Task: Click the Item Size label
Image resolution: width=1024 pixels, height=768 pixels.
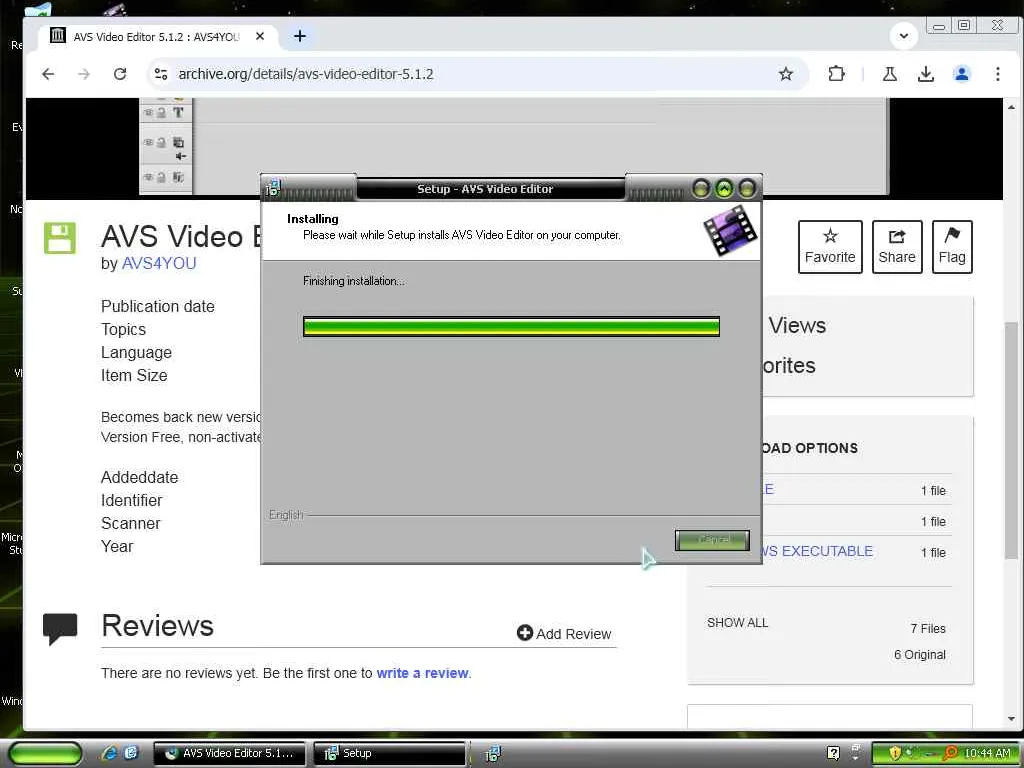Action: tap(134, 376)
